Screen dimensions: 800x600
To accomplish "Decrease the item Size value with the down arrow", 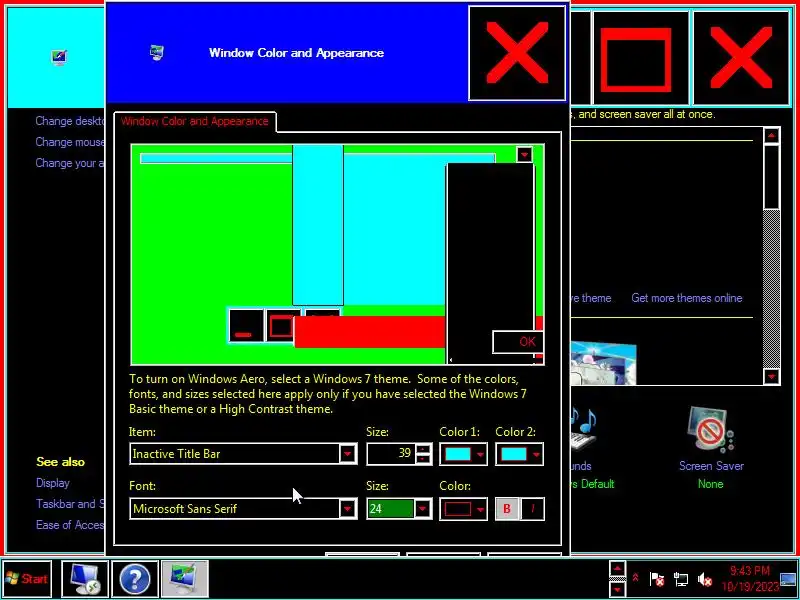I will [x=423, y=459].
